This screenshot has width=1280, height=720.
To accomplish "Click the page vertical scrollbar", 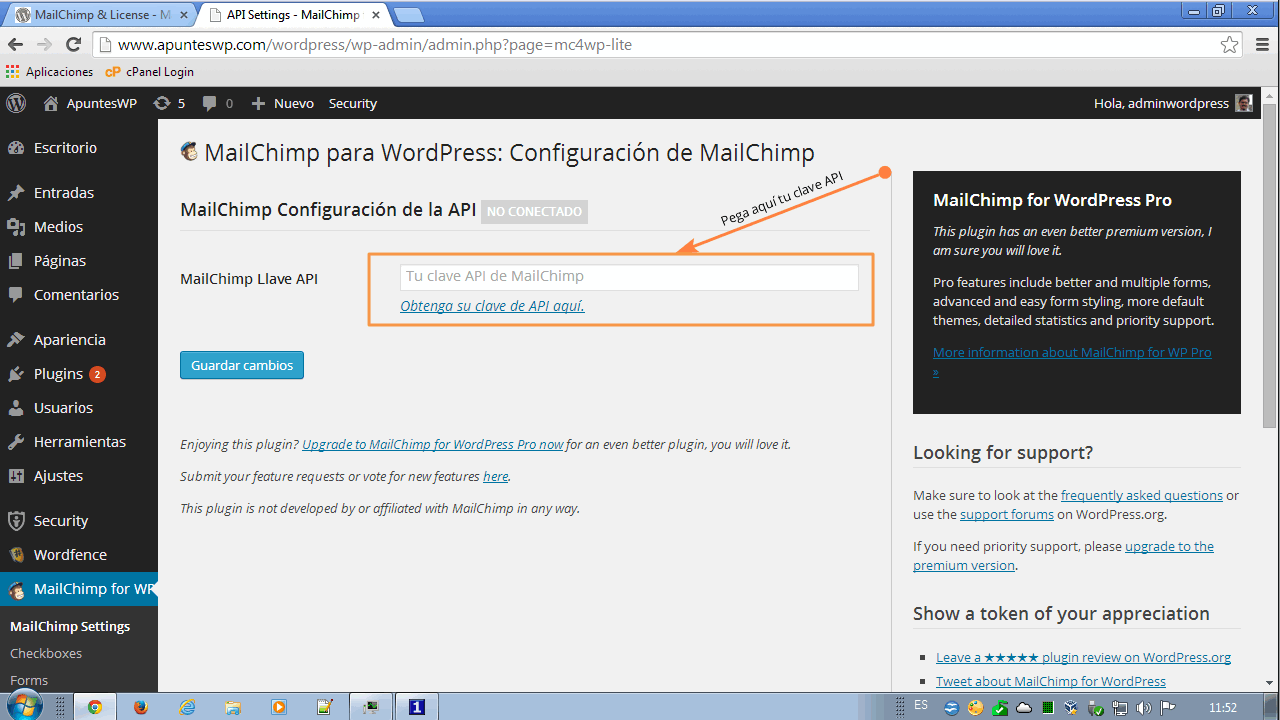I will pyautogui.click(x=1270, y=266).
